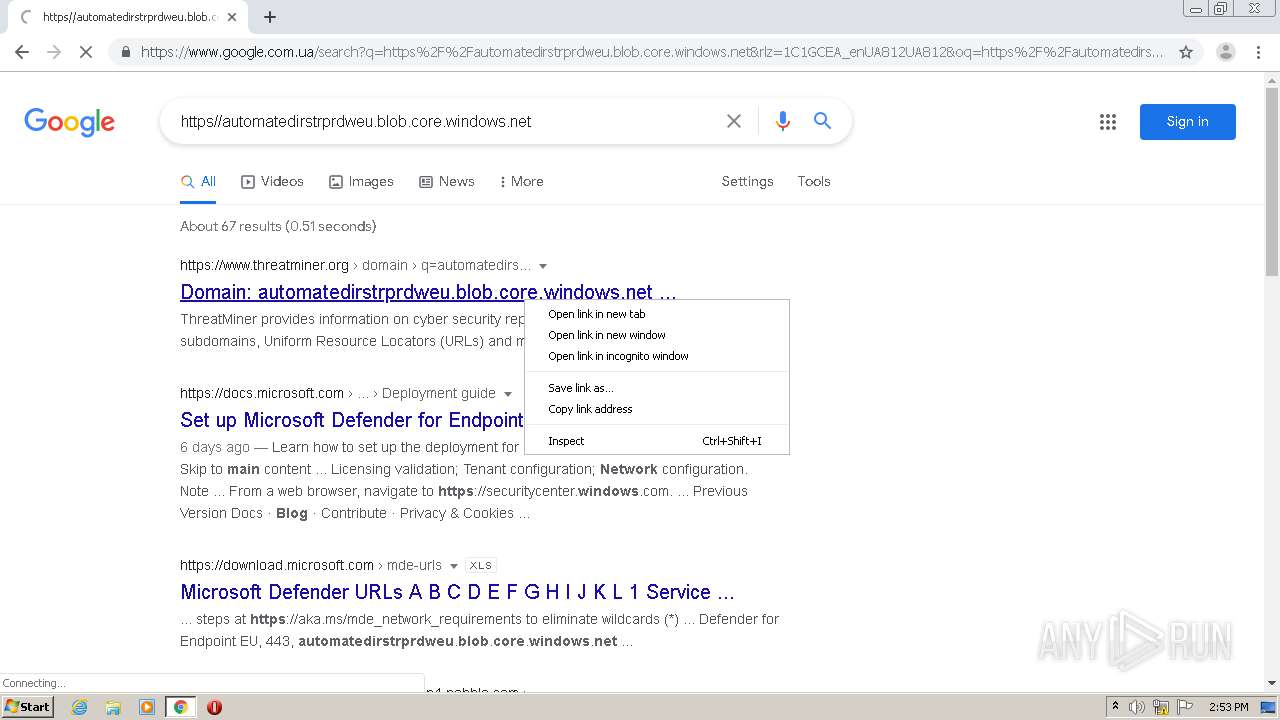Image resolution: width=1280 pixels, height=720 pixels.
Task: Switch to Videos results tab
Action: pos(272,182)
